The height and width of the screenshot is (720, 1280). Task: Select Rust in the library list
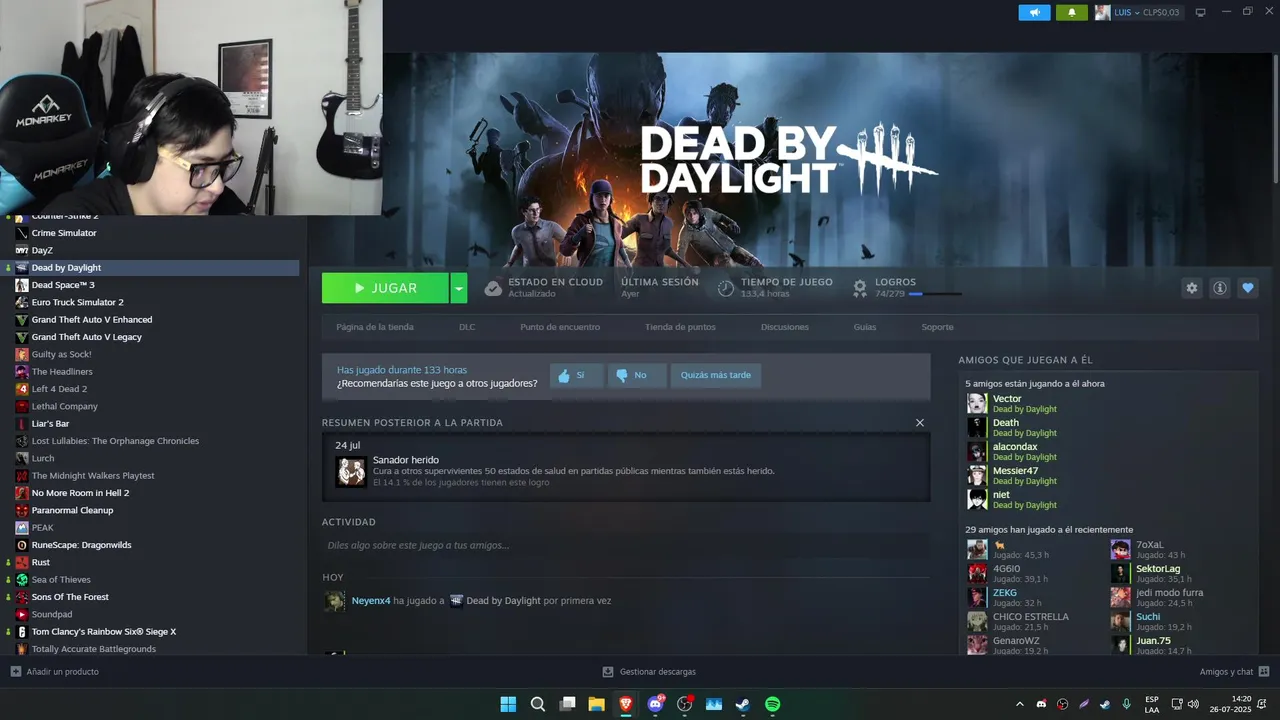pos(41,562)
